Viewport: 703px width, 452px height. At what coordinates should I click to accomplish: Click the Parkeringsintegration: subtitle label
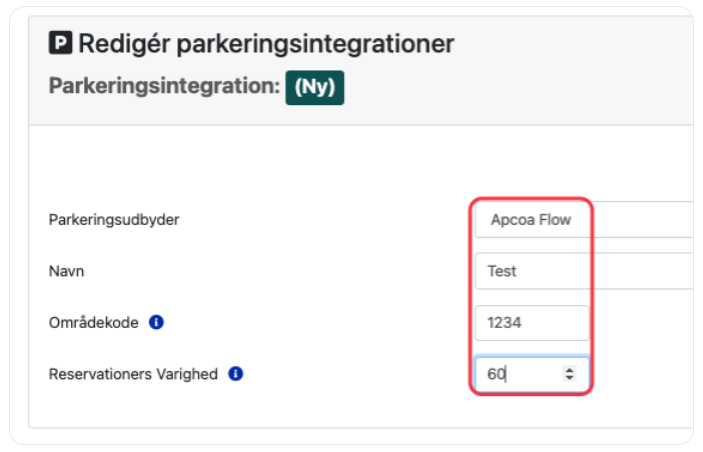164,86
